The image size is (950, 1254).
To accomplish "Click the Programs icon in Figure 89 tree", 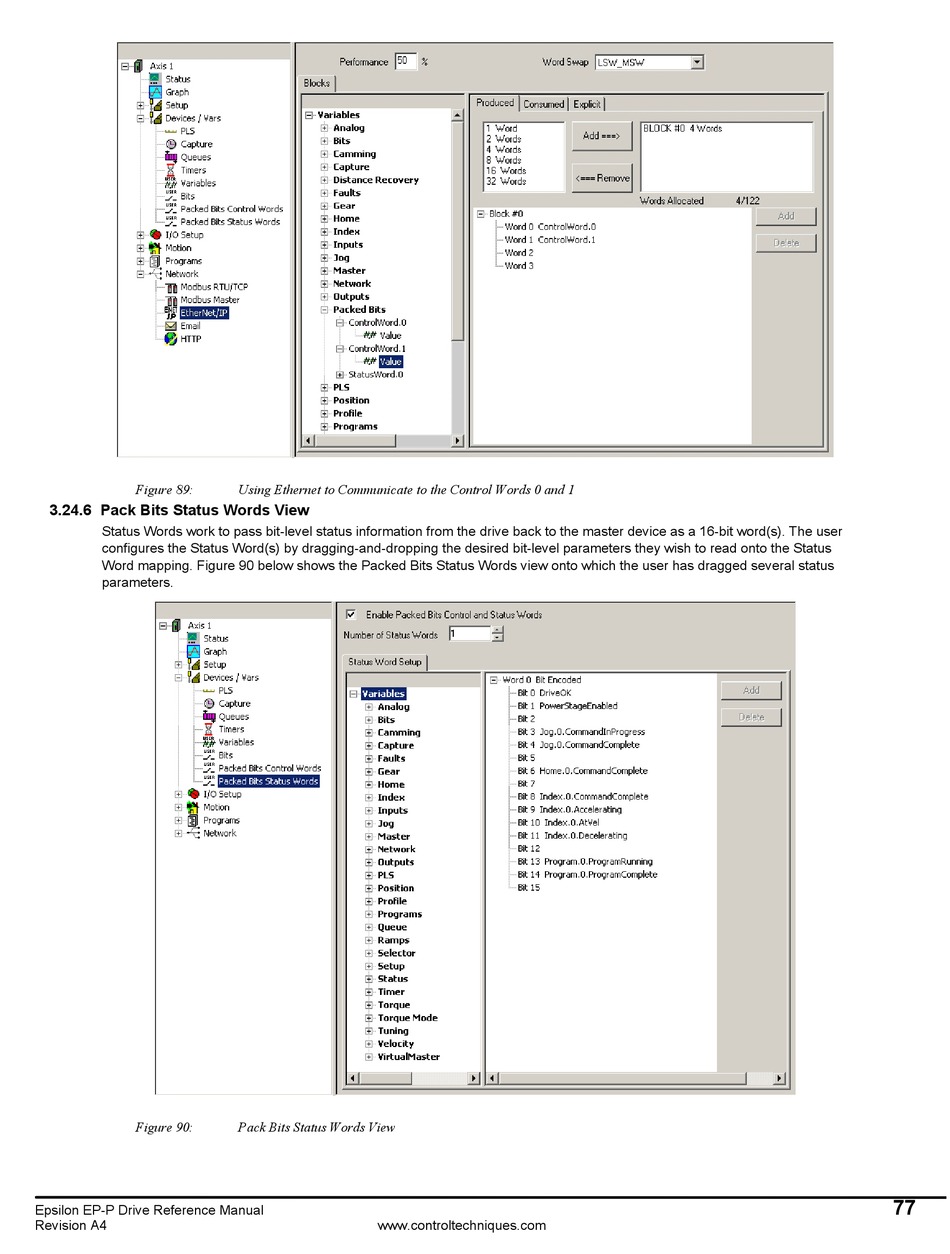I will tap(155, 261).
